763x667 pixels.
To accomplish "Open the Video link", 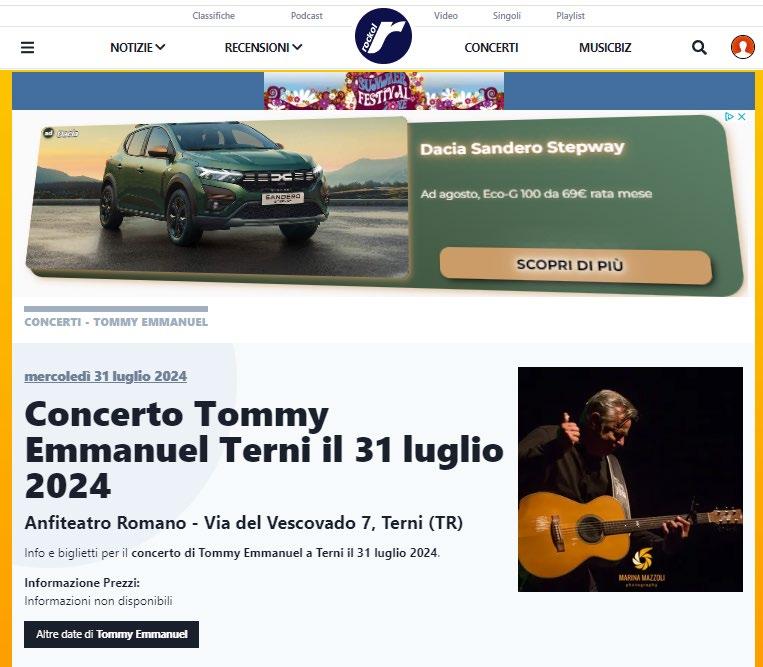I will coord(446,16).
